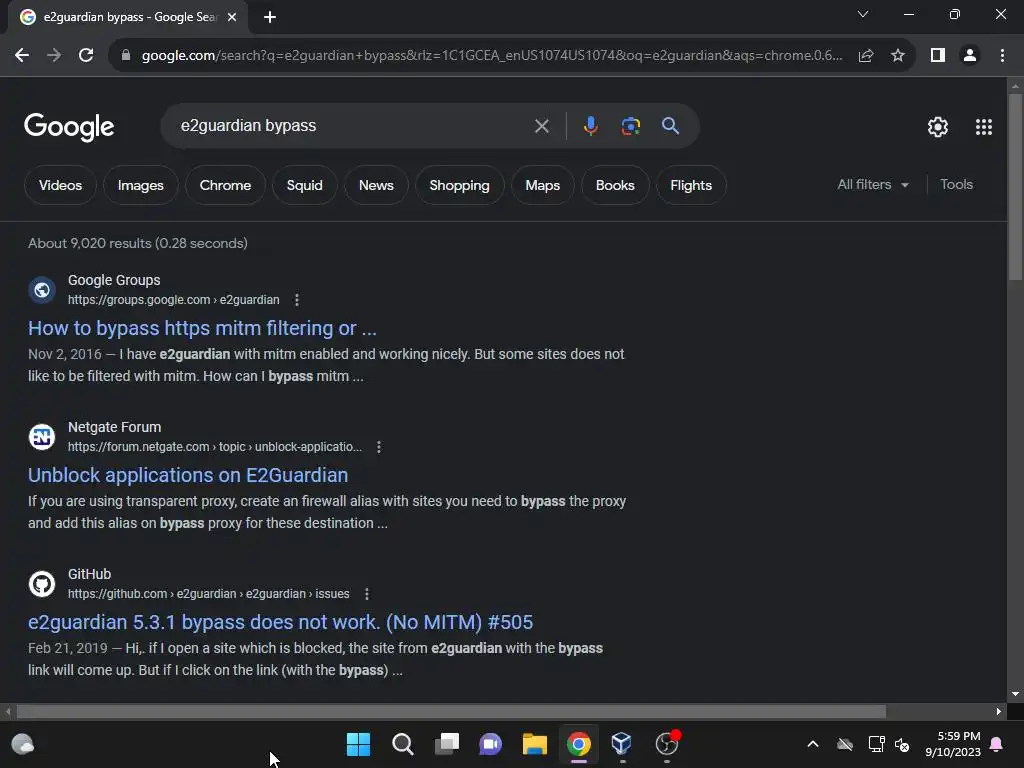Screen dimensions: 1024x768
Task: Switch to Maps results
Action: click(x=543, y=185)
